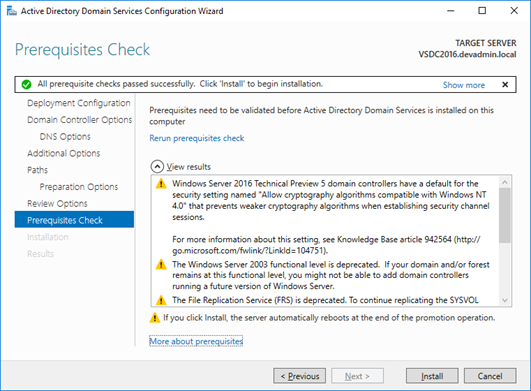Click the warning icon beside Server 2003 functional level
This screenshot has width=531, height=391.
click(161, 264)
